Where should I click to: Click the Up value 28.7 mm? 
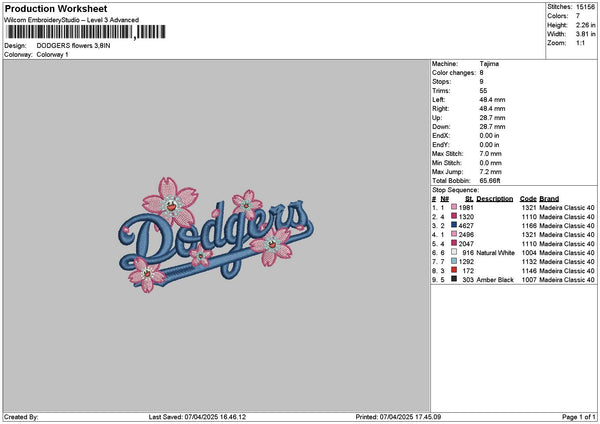492,118
